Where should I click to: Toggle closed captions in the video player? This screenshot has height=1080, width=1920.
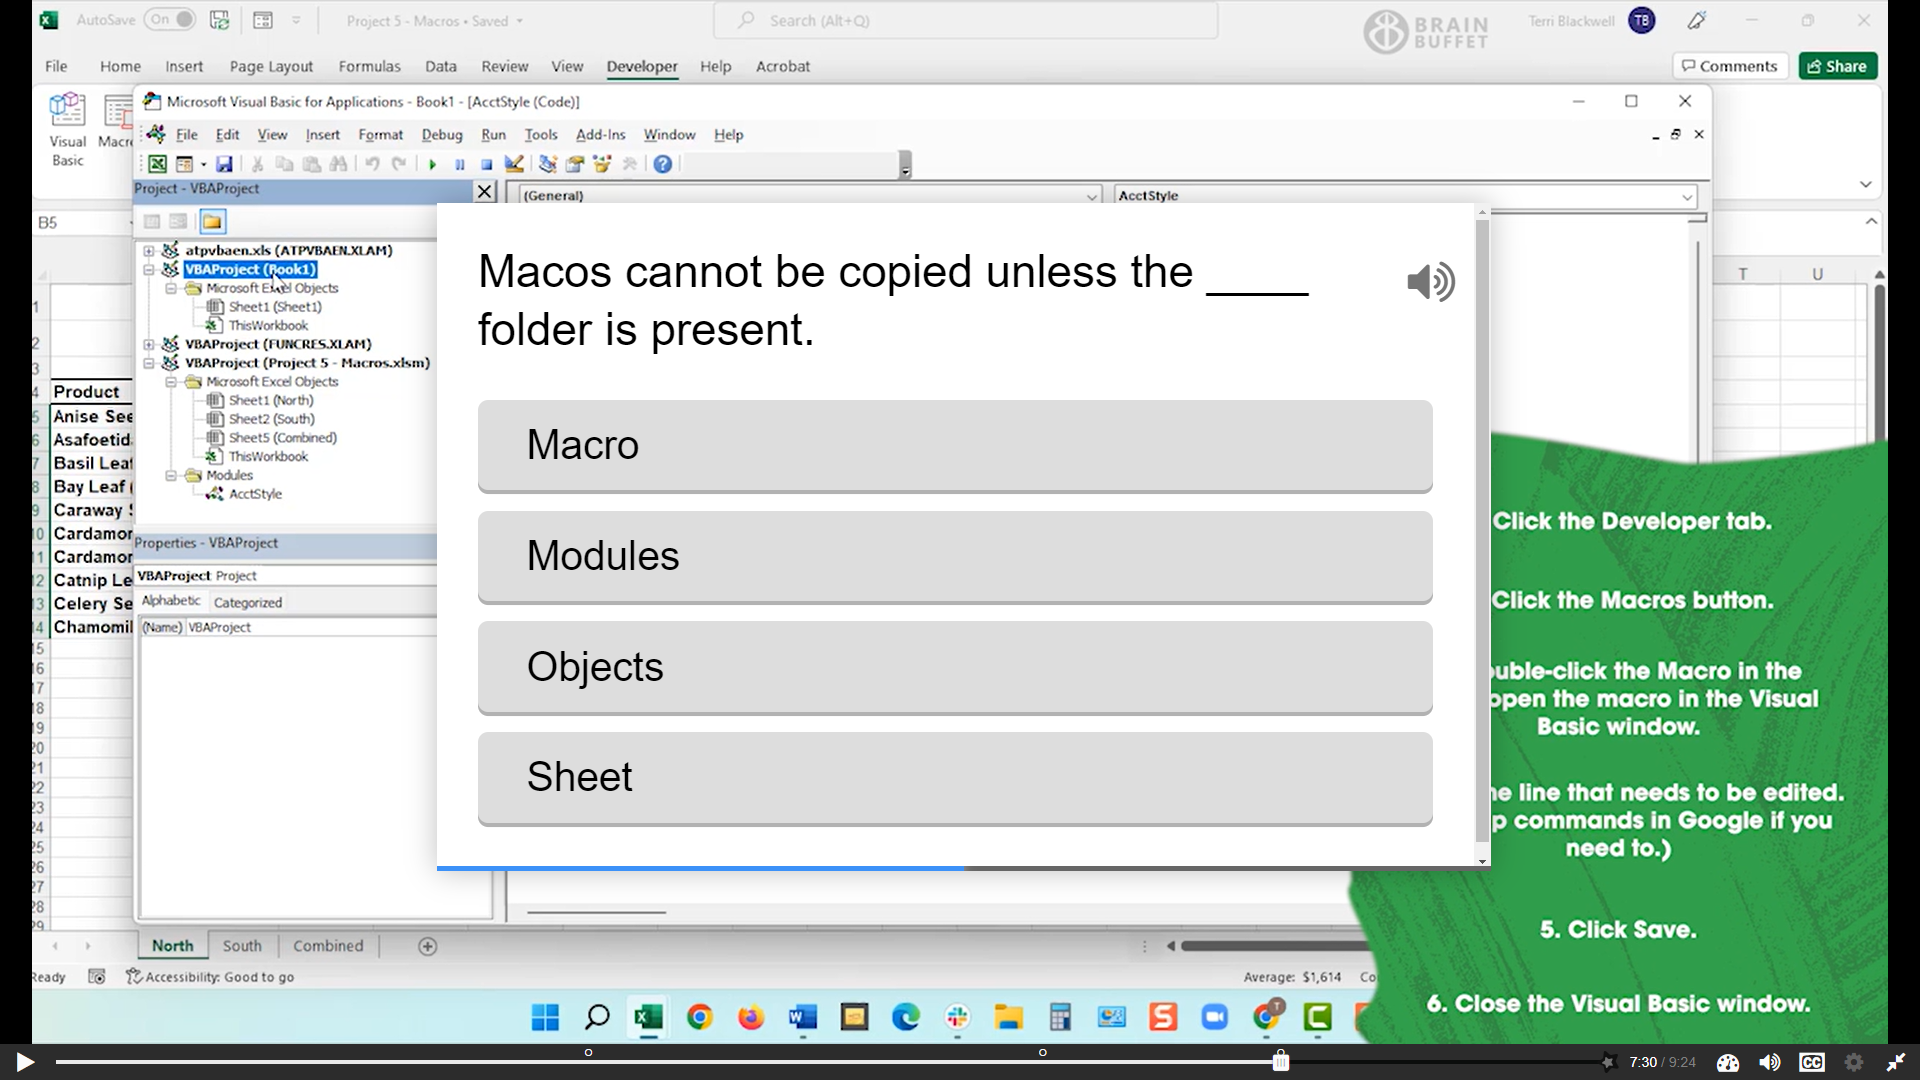coord(1812,1062)
